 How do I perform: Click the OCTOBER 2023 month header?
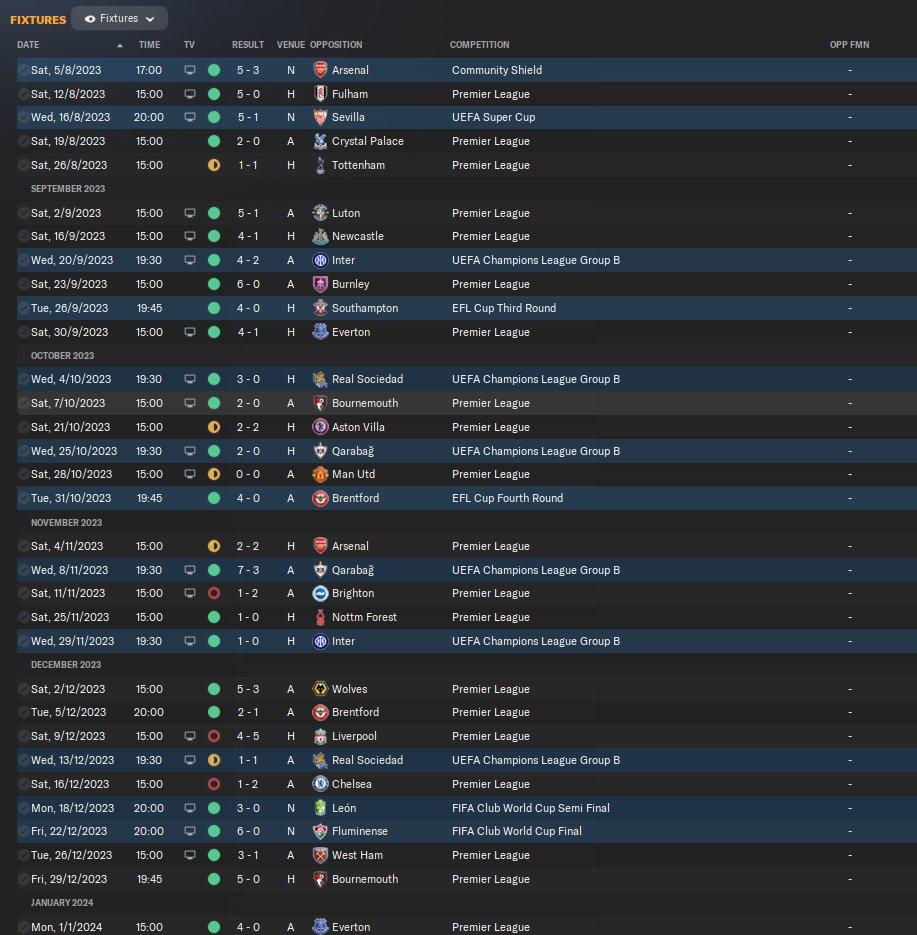pyautogui.click(x=63, y=355)
